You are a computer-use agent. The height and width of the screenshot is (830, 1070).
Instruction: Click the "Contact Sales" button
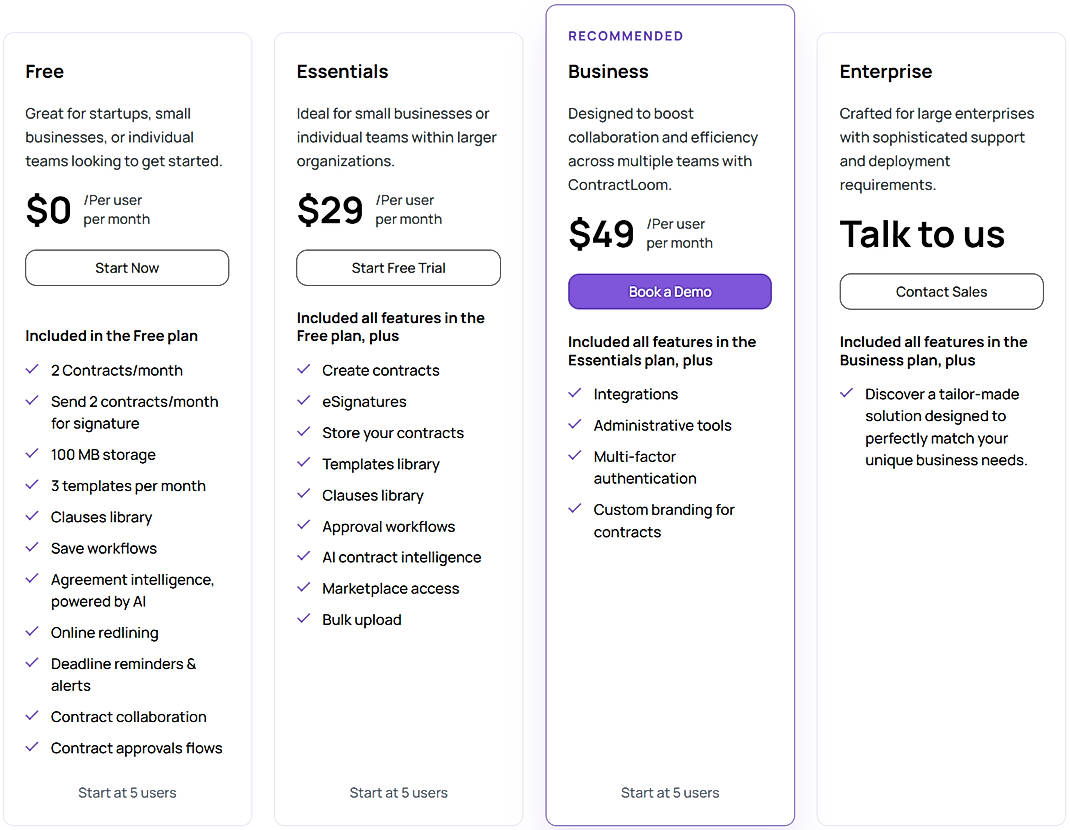point(941,291)
